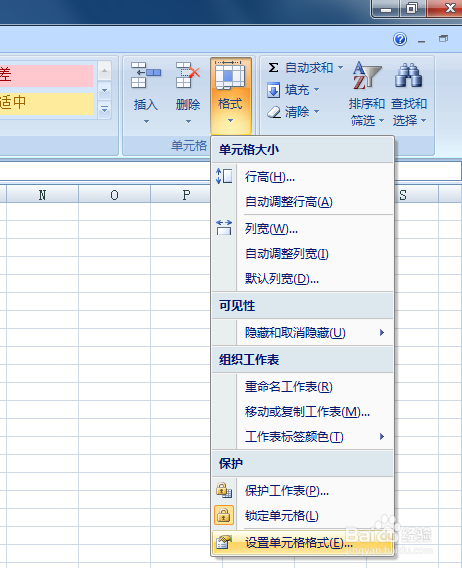Open the Clear (清除) dropdown arrow
The height and width of the screenshot is (568, 462).
pos(316,111)
